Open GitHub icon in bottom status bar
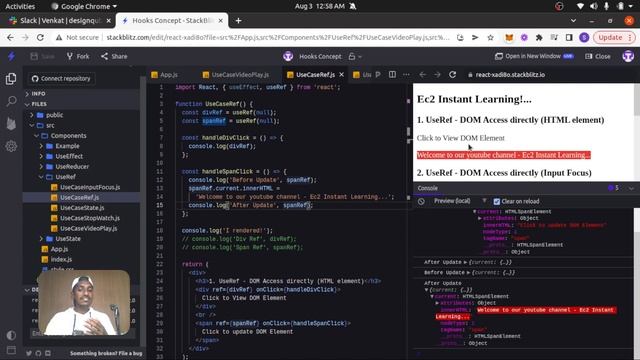Viewport: 640px width, 360px height. click(x=38, y=353)
